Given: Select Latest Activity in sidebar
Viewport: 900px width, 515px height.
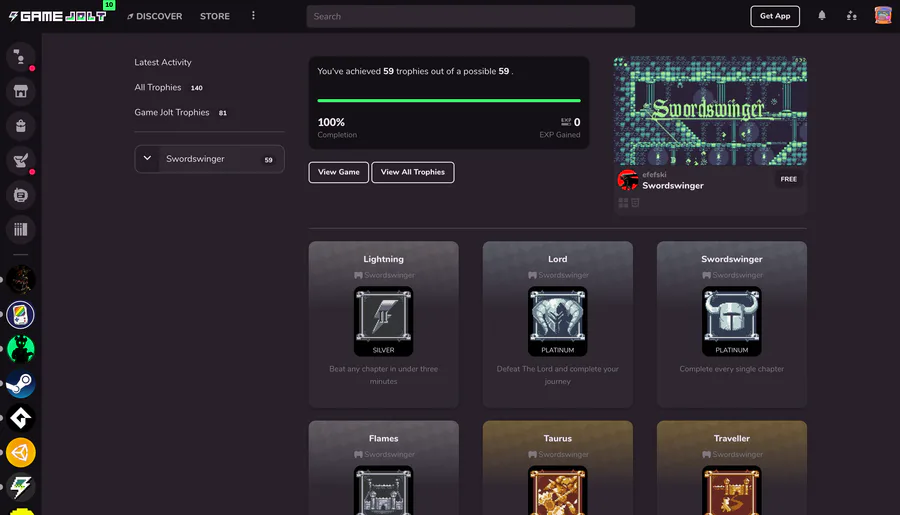Looking at the screenshot, I should click(x=163, y=62).
